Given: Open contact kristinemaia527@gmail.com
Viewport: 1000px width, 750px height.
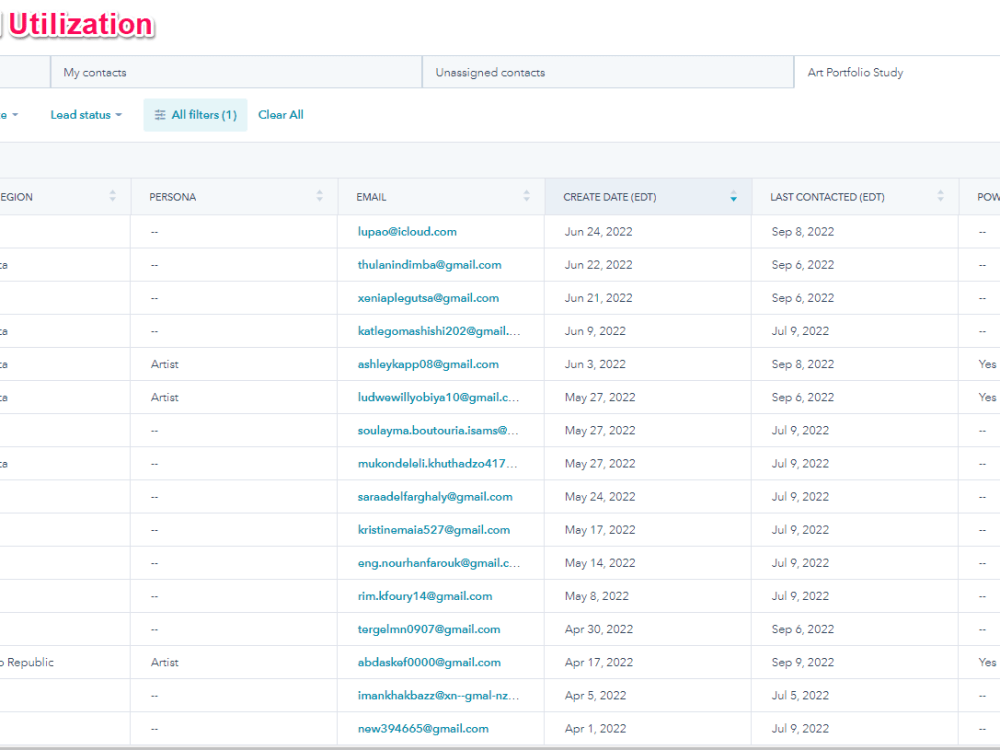Looking at the screenshot, I should (x=434, y=530).
